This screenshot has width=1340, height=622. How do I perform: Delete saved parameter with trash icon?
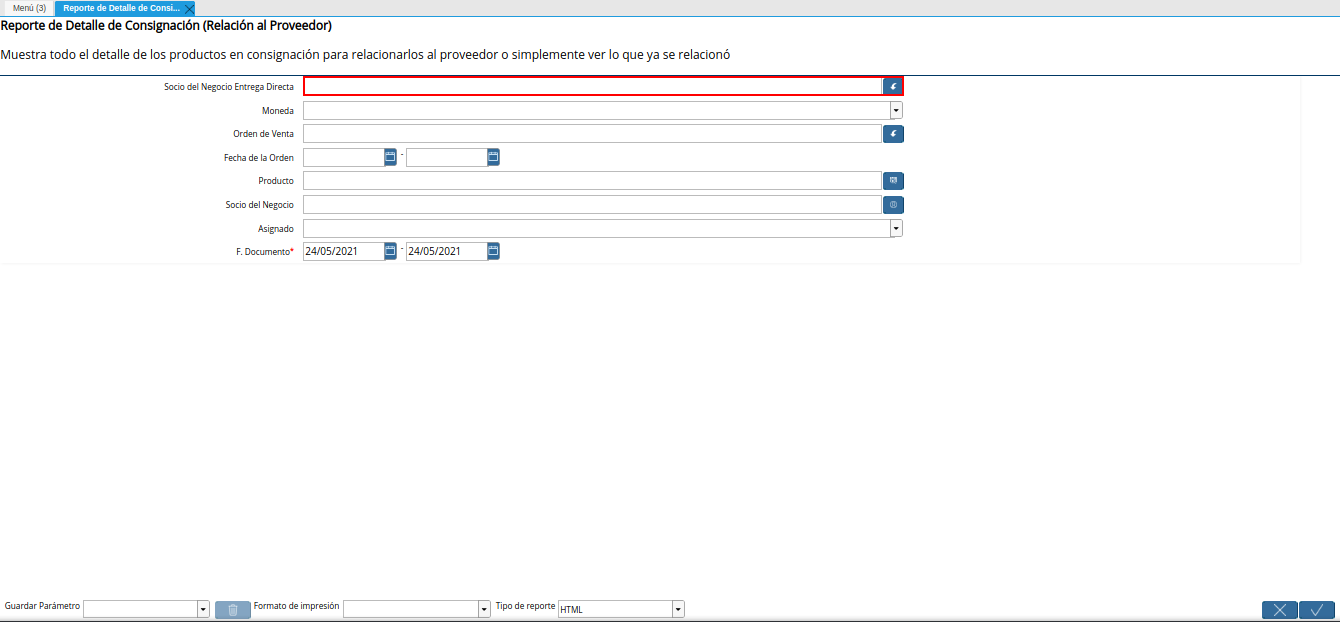click(233, 610)
